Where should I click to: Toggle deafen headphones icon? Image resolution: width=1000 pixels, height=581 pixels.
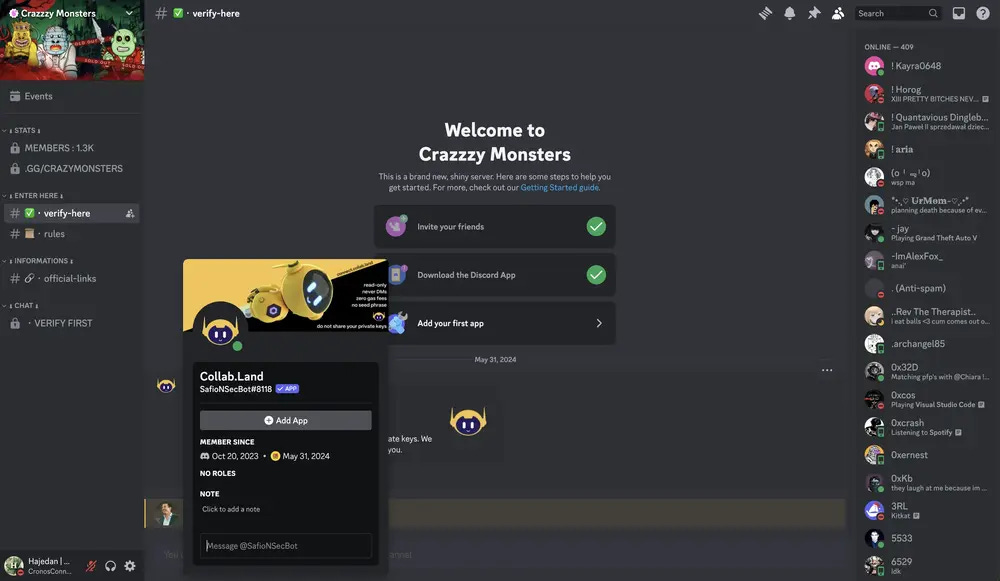point(110,566)
